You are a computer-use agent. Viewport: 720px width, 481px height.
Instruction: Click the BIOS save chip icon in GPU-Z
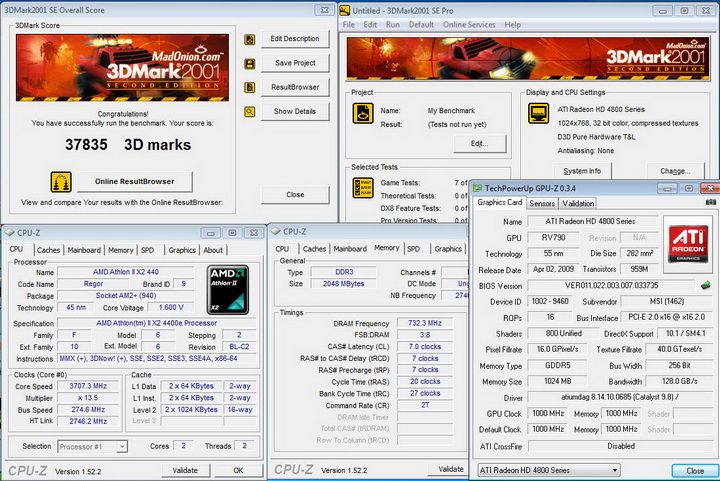coord(706,285)
